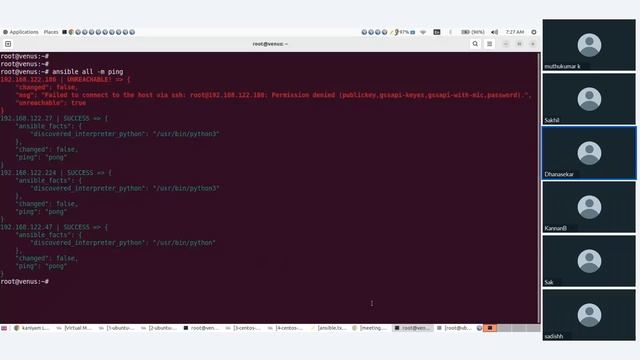Screen dimensions: 640x360
Task: Open the clock showing 7:27 AM
Action: [x=514, y=32]
